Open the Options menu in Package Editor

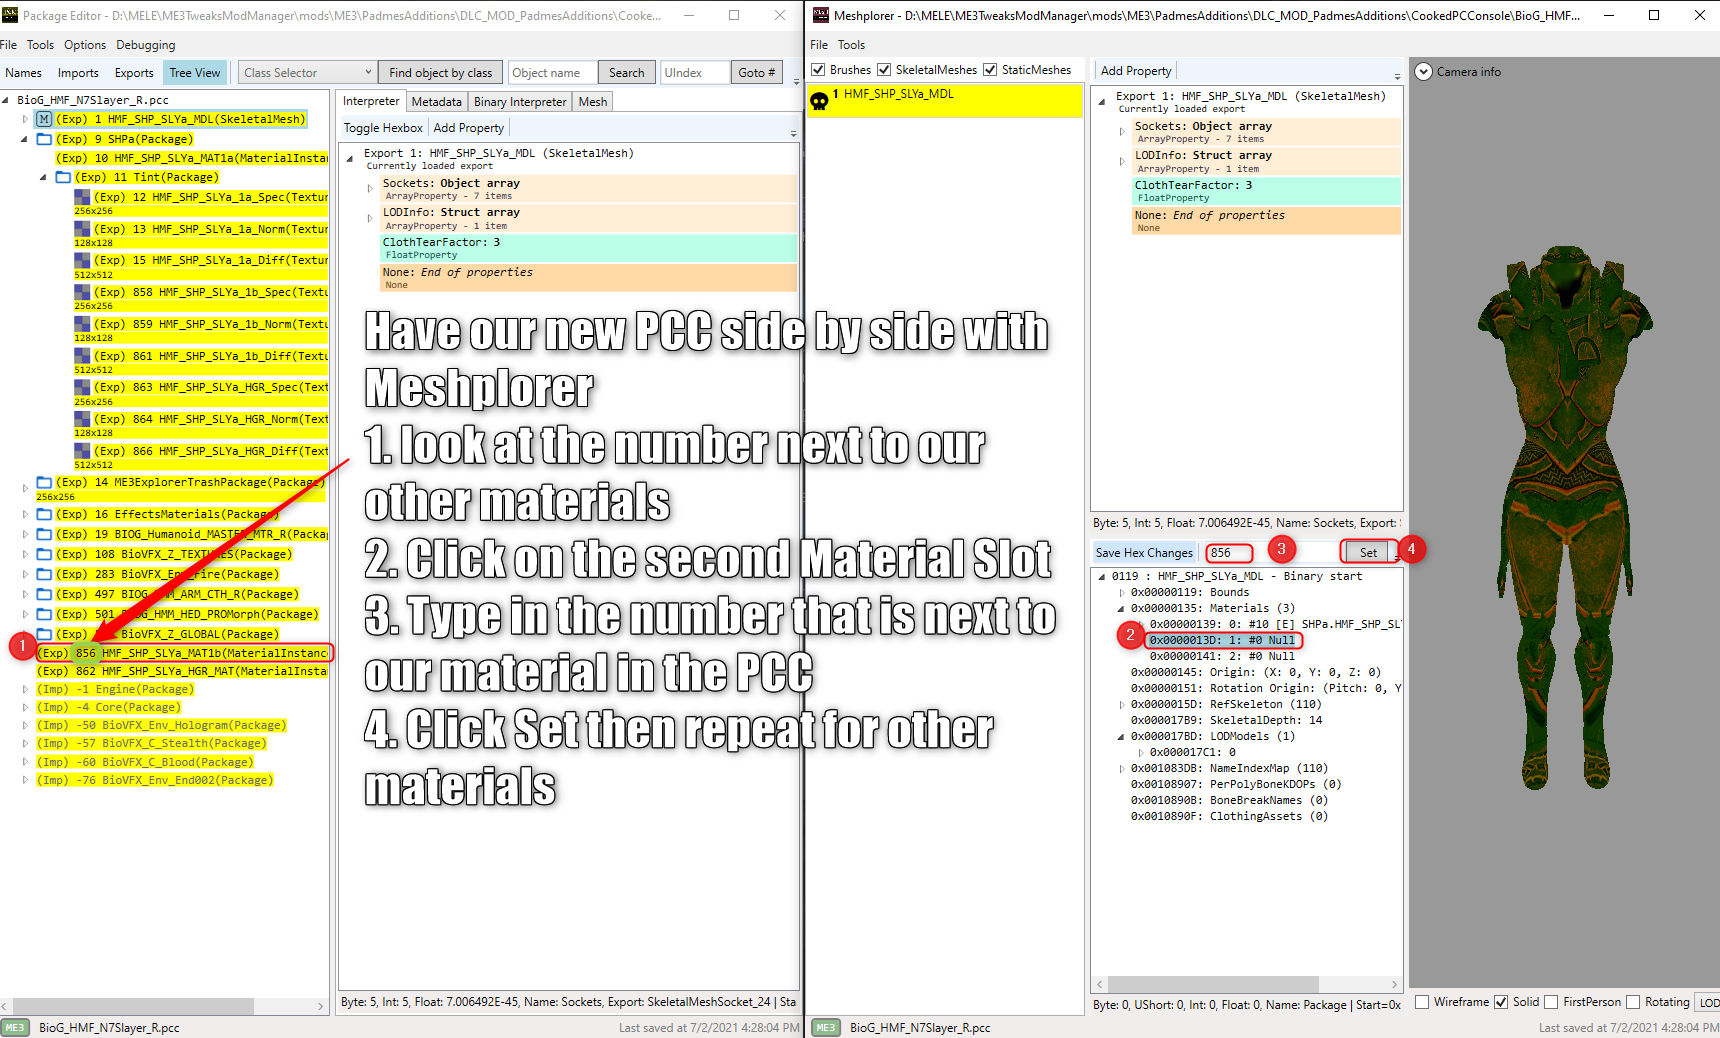pos(85,45)
